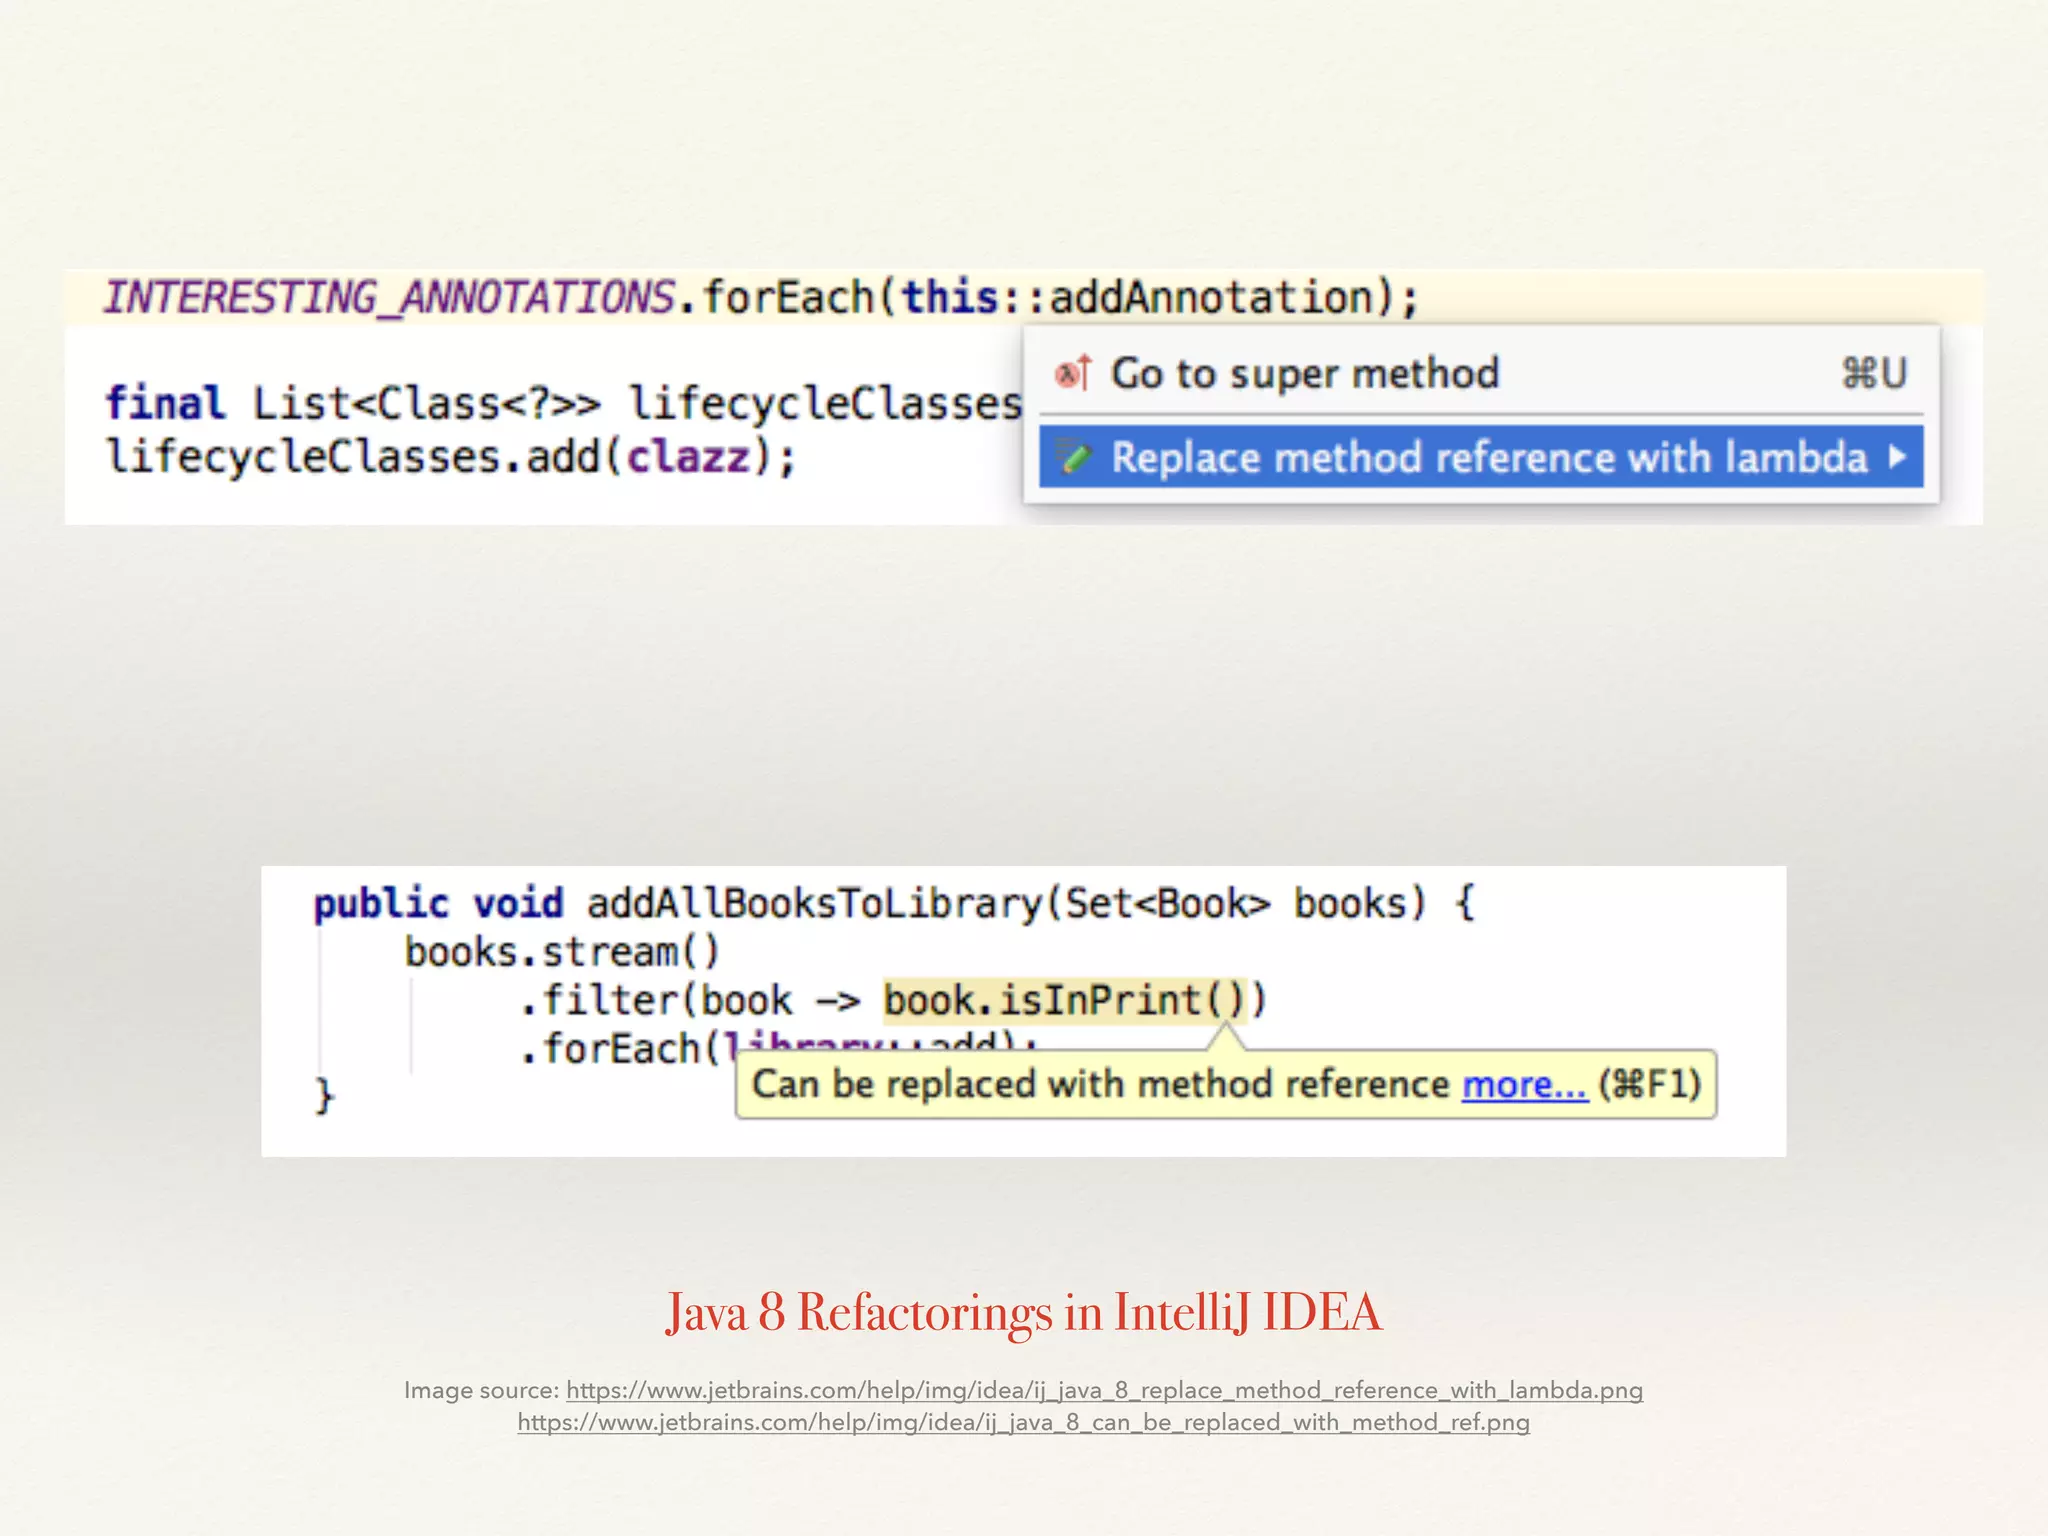Click highlighted book.isInPrint() expression
This screenshot has height=1536, width=2048.
coord(1065,1000)
